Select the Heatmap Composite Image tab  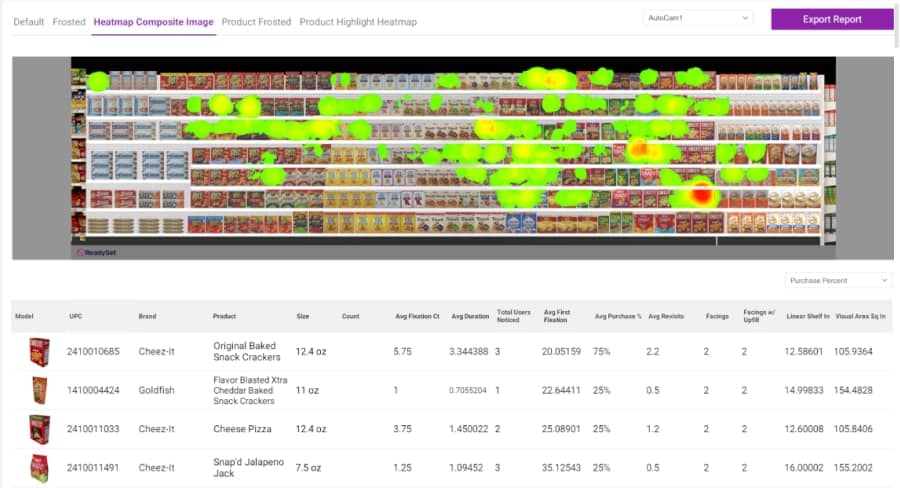[x=153, y=22]
